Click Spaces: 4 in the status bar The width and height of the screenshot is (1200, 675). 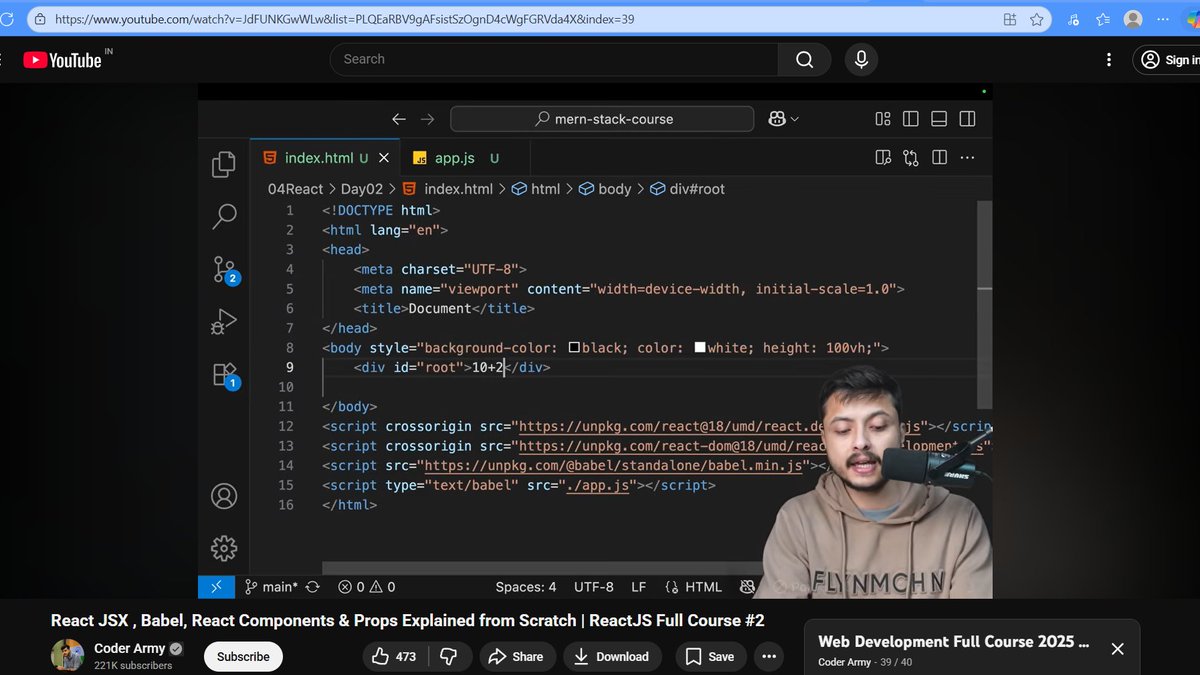point(526,587)
